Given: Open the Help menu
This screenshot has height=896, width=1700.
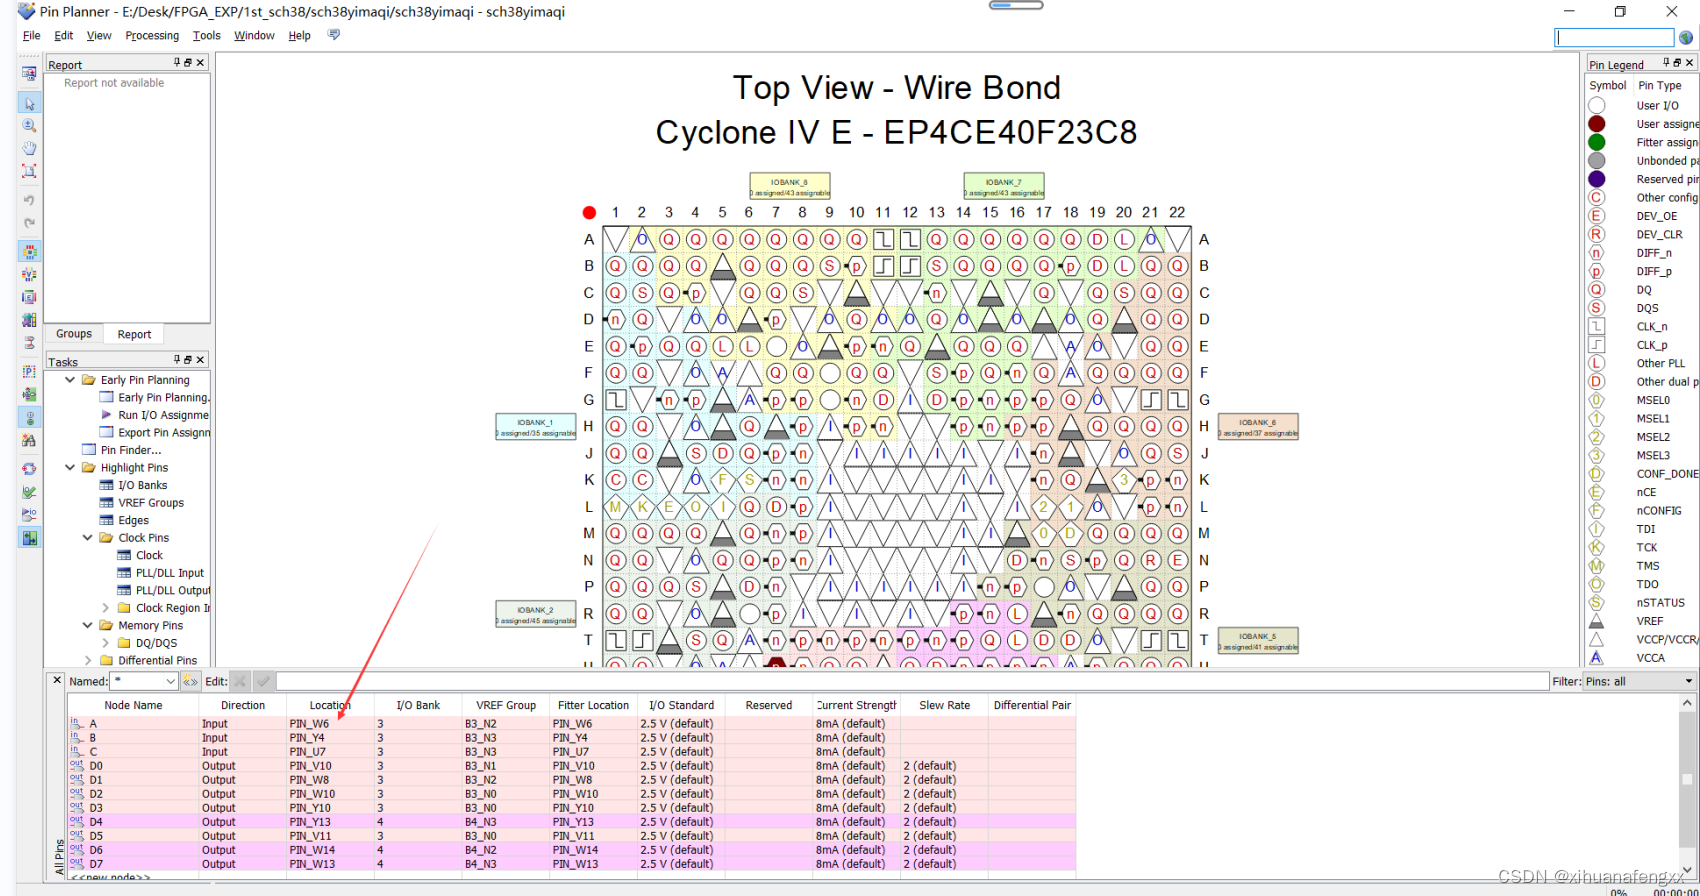Looking at the screenshot, I should click(x=299, y=35).
